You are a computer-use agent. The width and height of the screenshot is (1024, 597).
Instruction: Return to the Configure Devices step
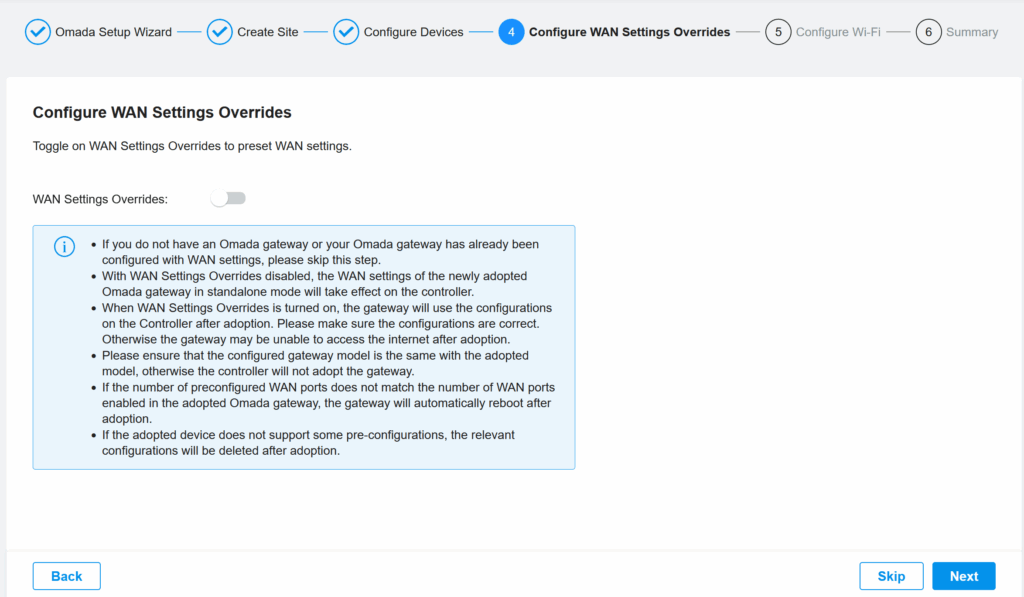pyautogui.click(x=413, y=32)
